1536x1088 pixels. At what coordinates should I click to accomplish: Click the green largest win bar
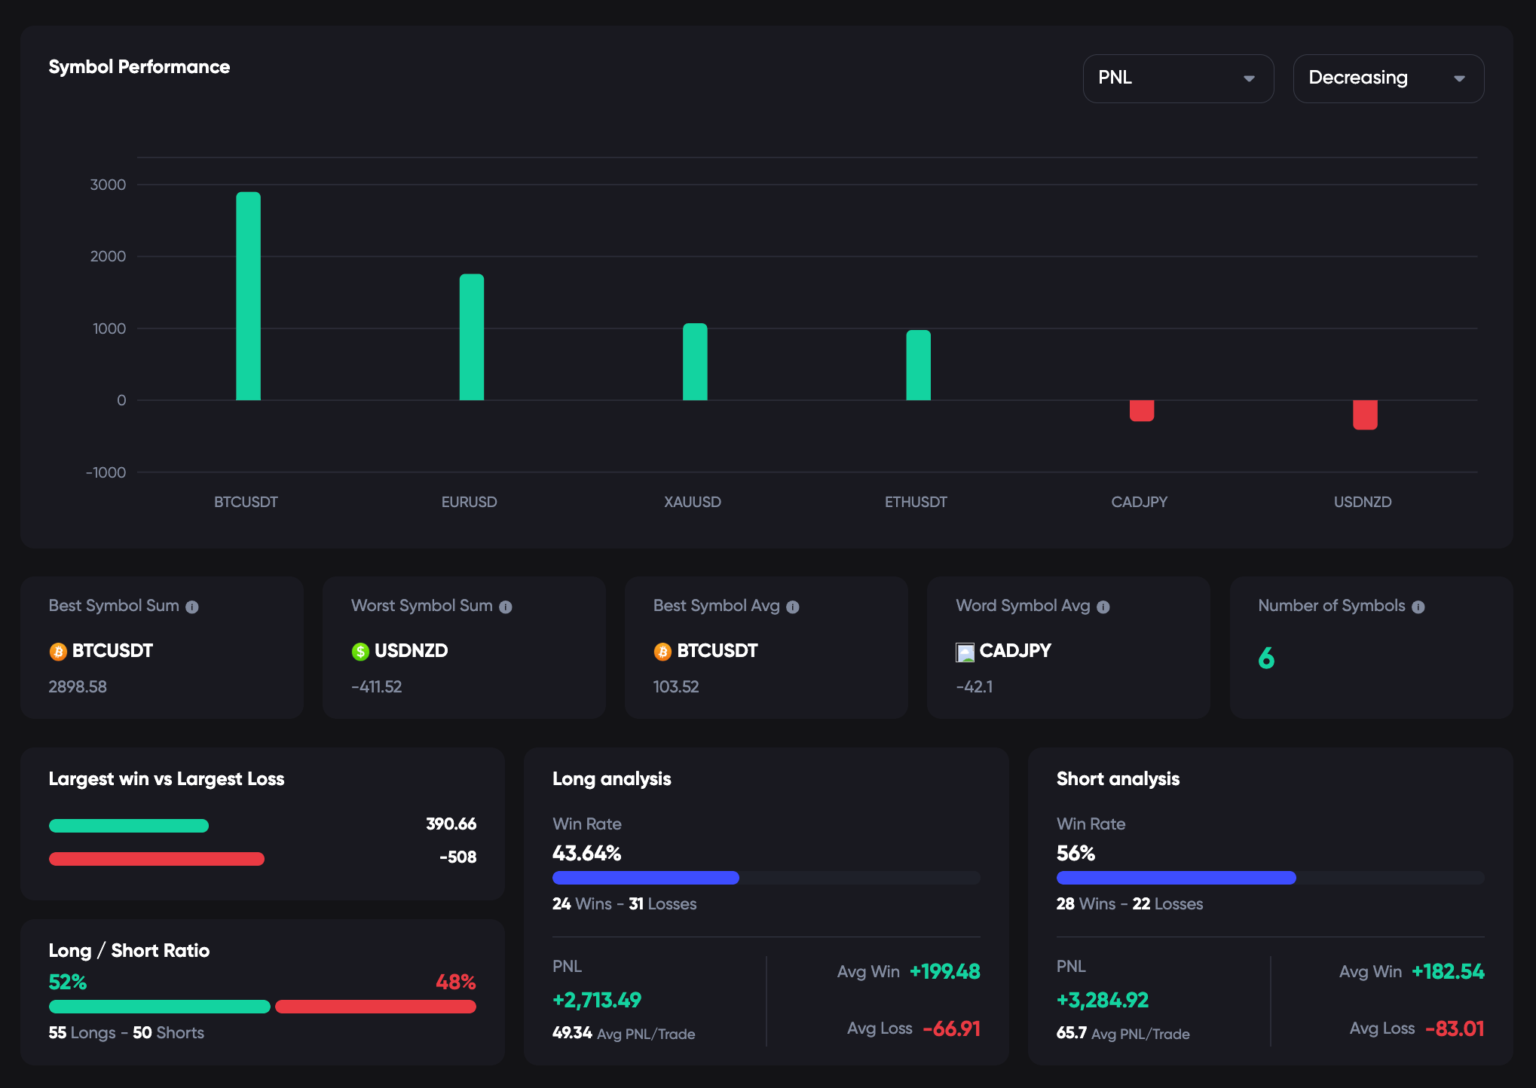point(128,825)
